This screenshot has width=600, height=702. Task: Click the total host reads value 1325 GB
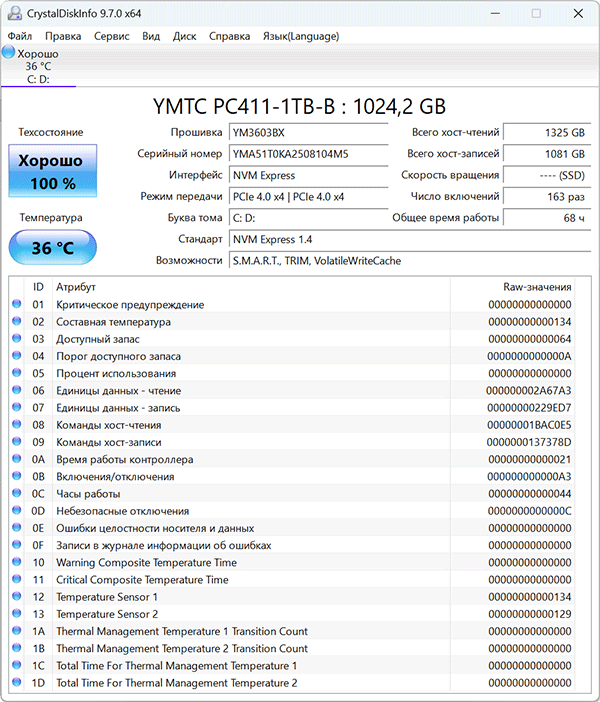coord(547,133)
